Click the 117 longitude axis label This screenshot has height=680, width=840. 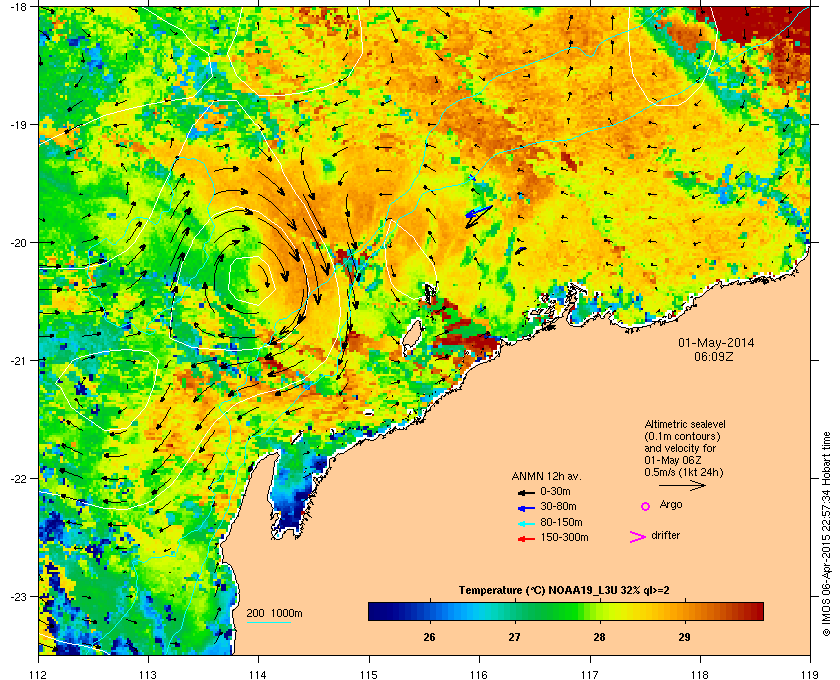tap(590, 674)
